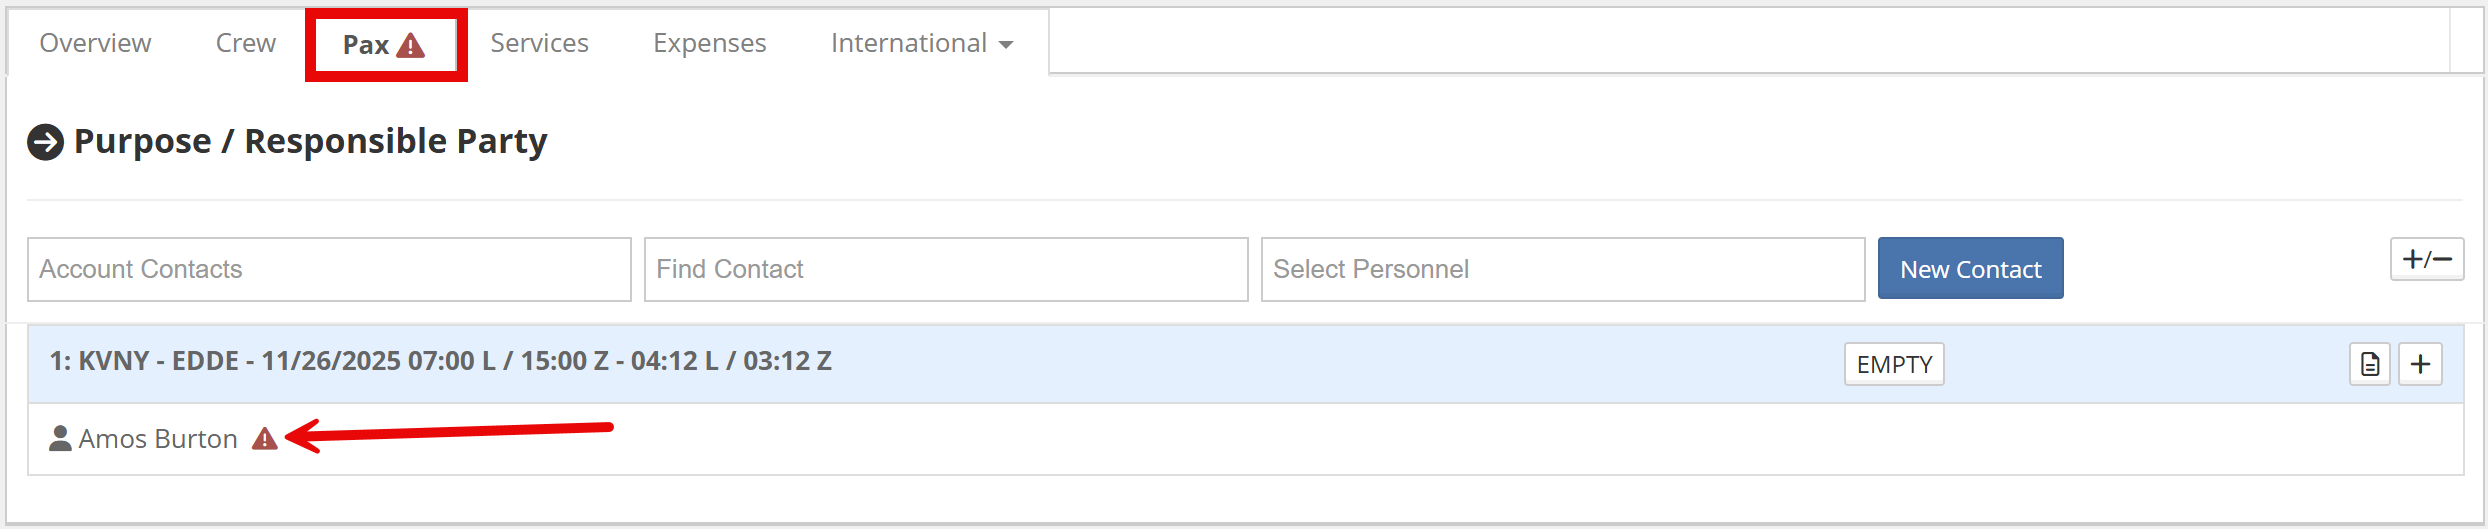Click the warning triangle on the Pax tab
The width and height of the screenshot is (2488, 529).
411,45
